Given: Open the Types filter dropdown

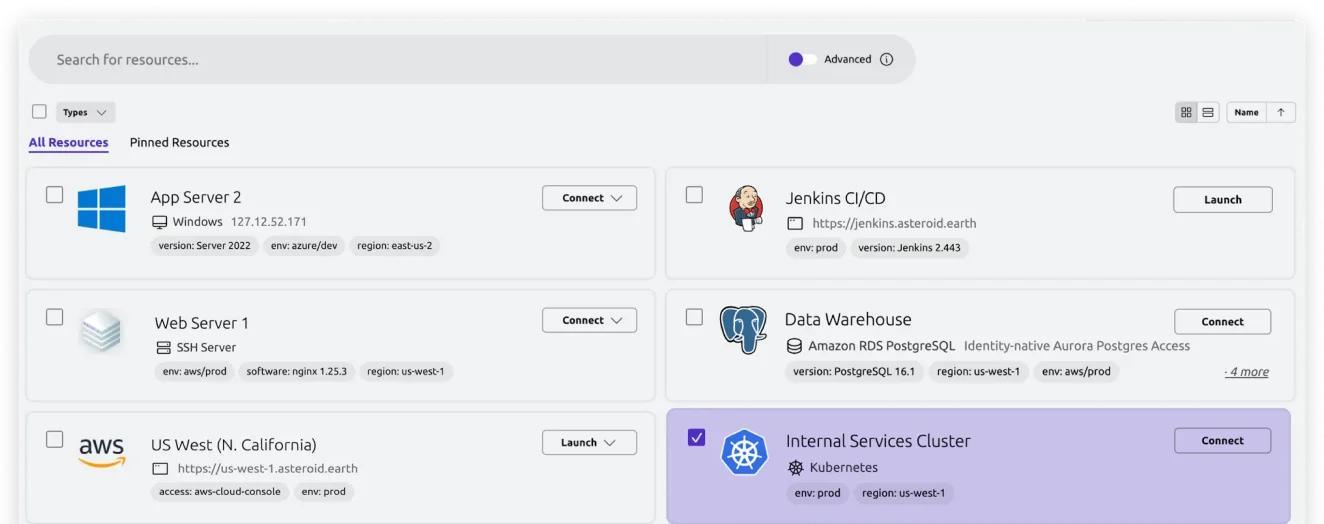Looking at the screenshot, I should 85,113.
